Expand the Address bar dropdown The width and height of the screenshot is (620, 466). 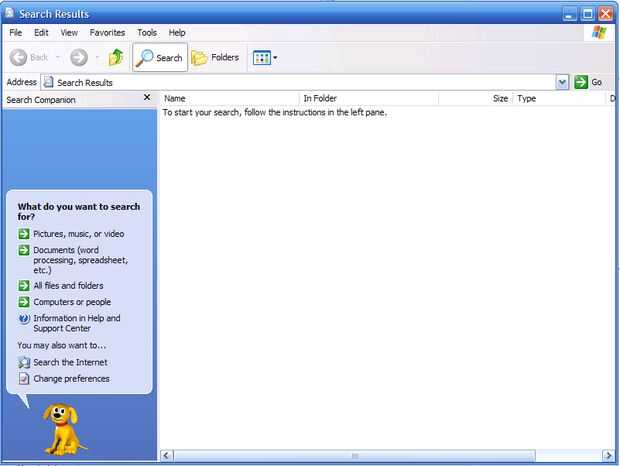pos(562,82)
